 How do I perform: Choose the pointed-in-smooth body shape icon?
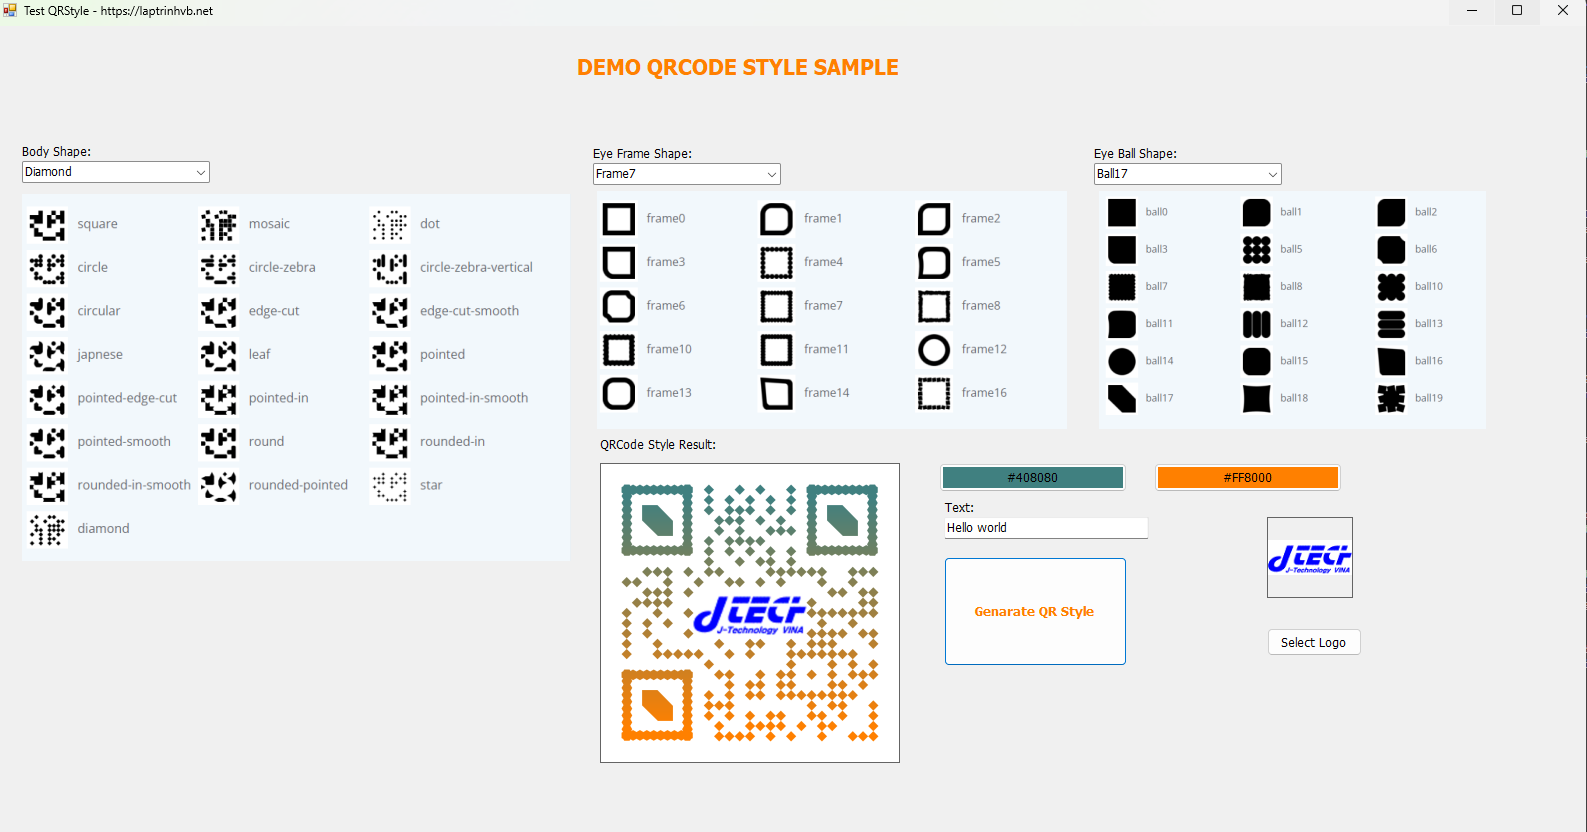tap(390, 399)
